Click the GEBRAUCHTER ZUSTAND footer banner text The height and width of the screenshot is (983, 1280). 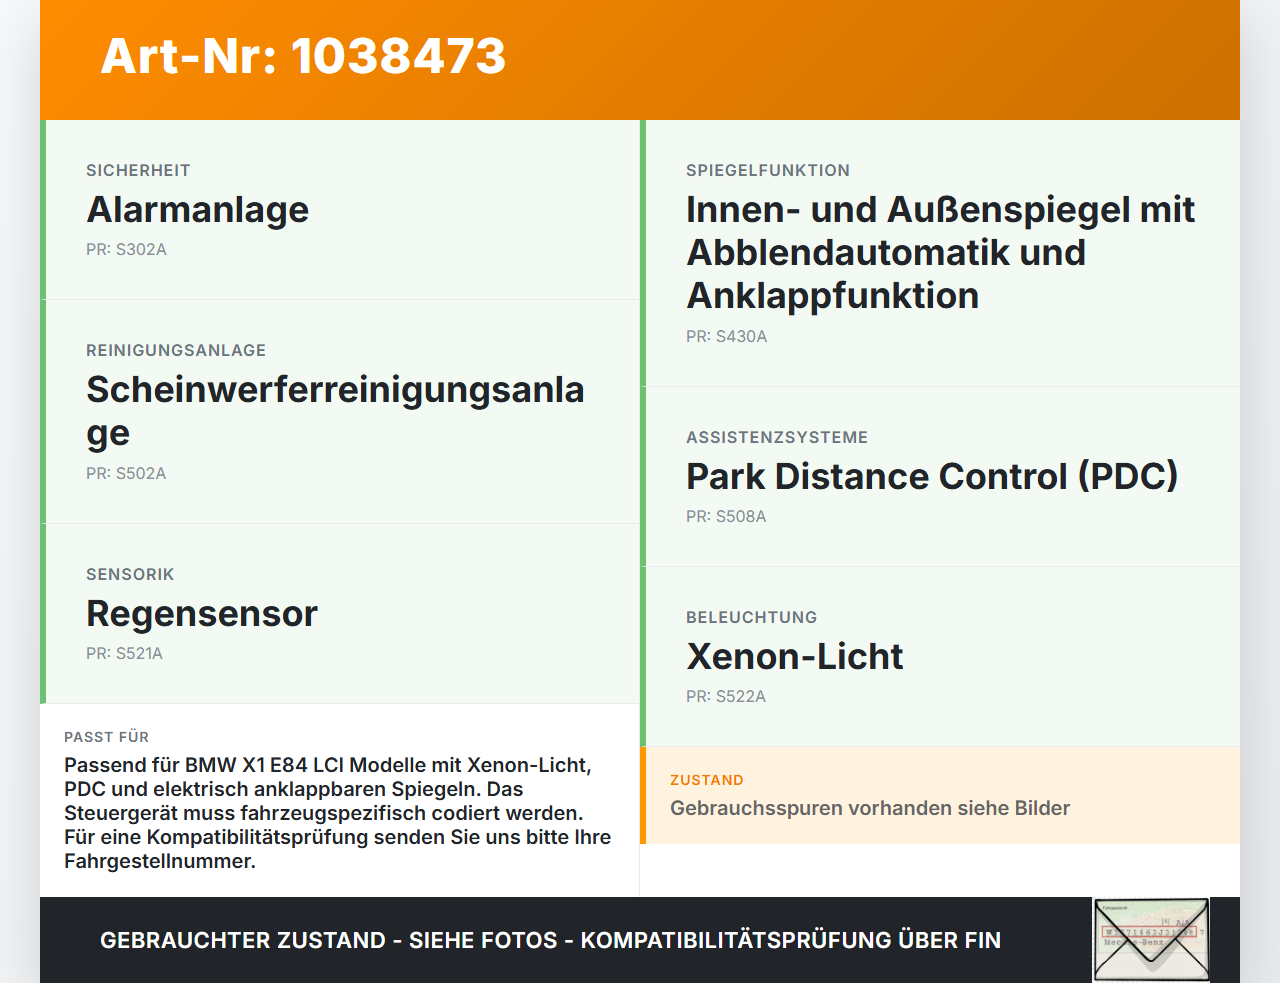[550, 940]
